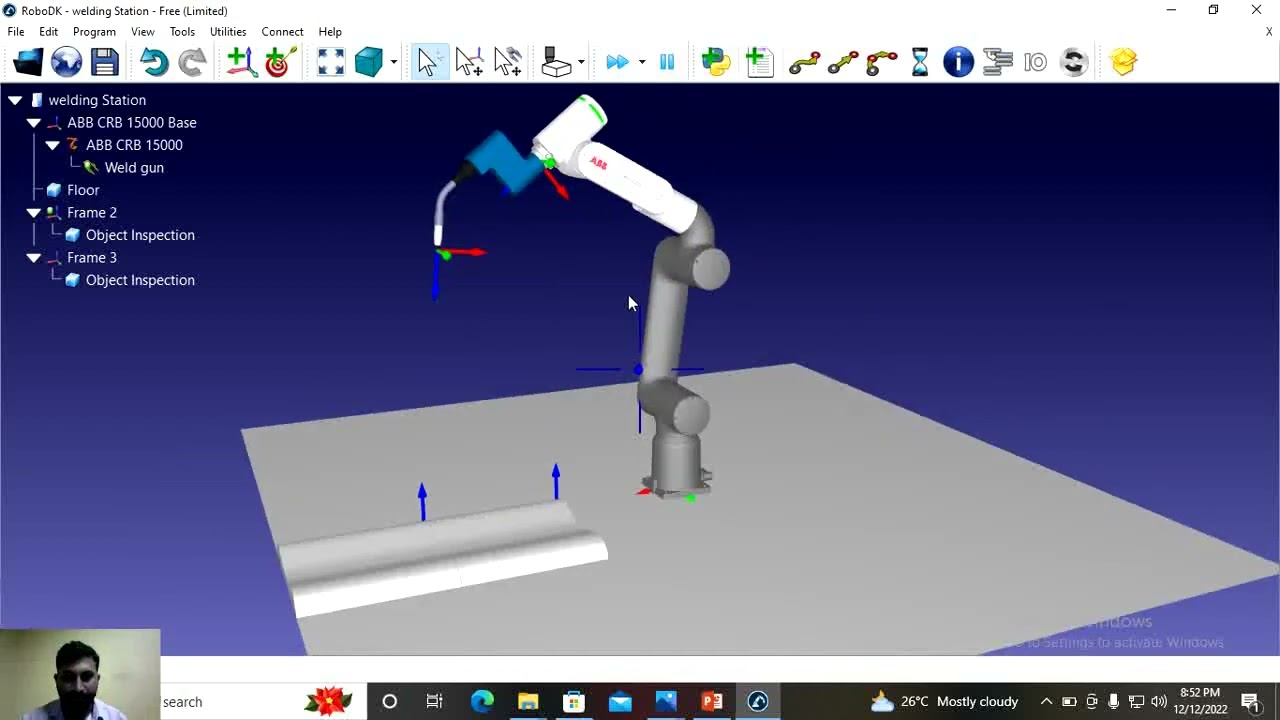Select Object Inspection under Frame 2
Viewport: 1280px width, 720px height.
(140, 235)
